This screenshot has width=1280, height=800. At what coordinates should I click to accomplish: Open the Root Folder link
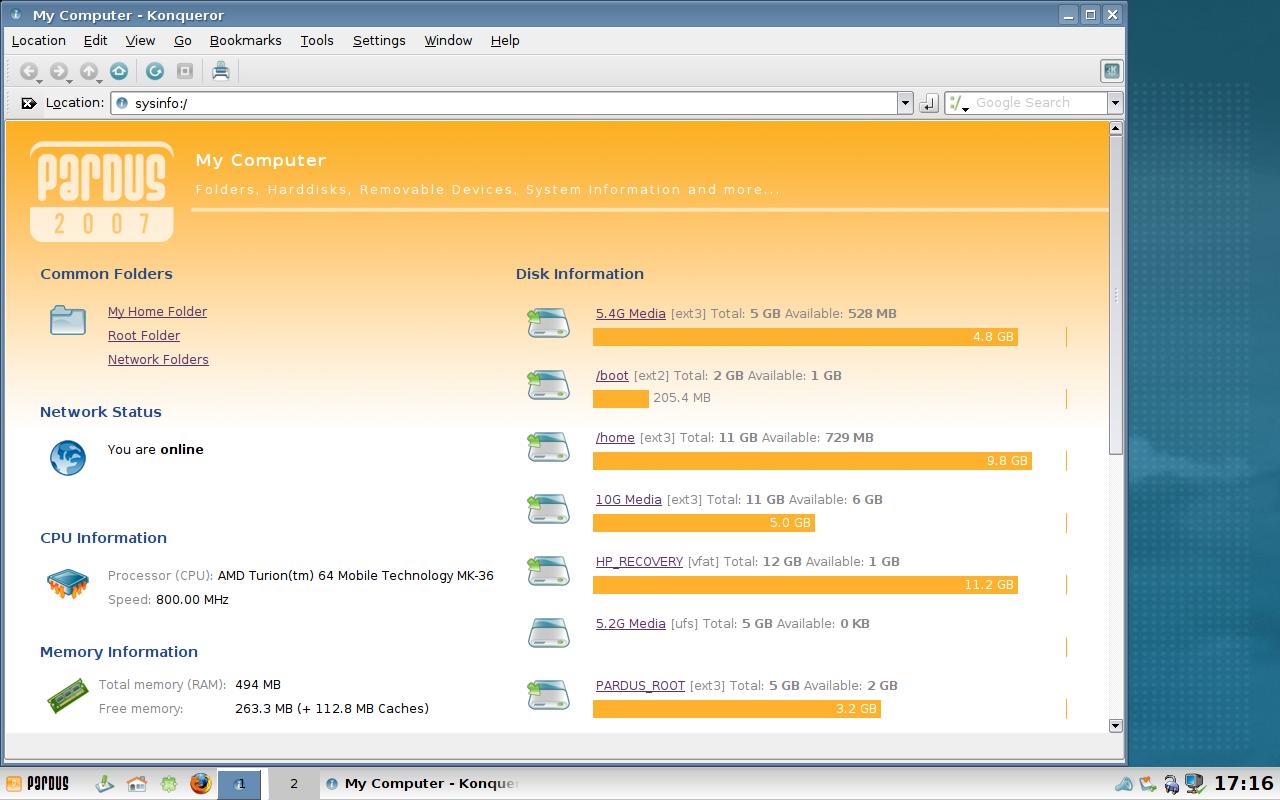[144, 336]
